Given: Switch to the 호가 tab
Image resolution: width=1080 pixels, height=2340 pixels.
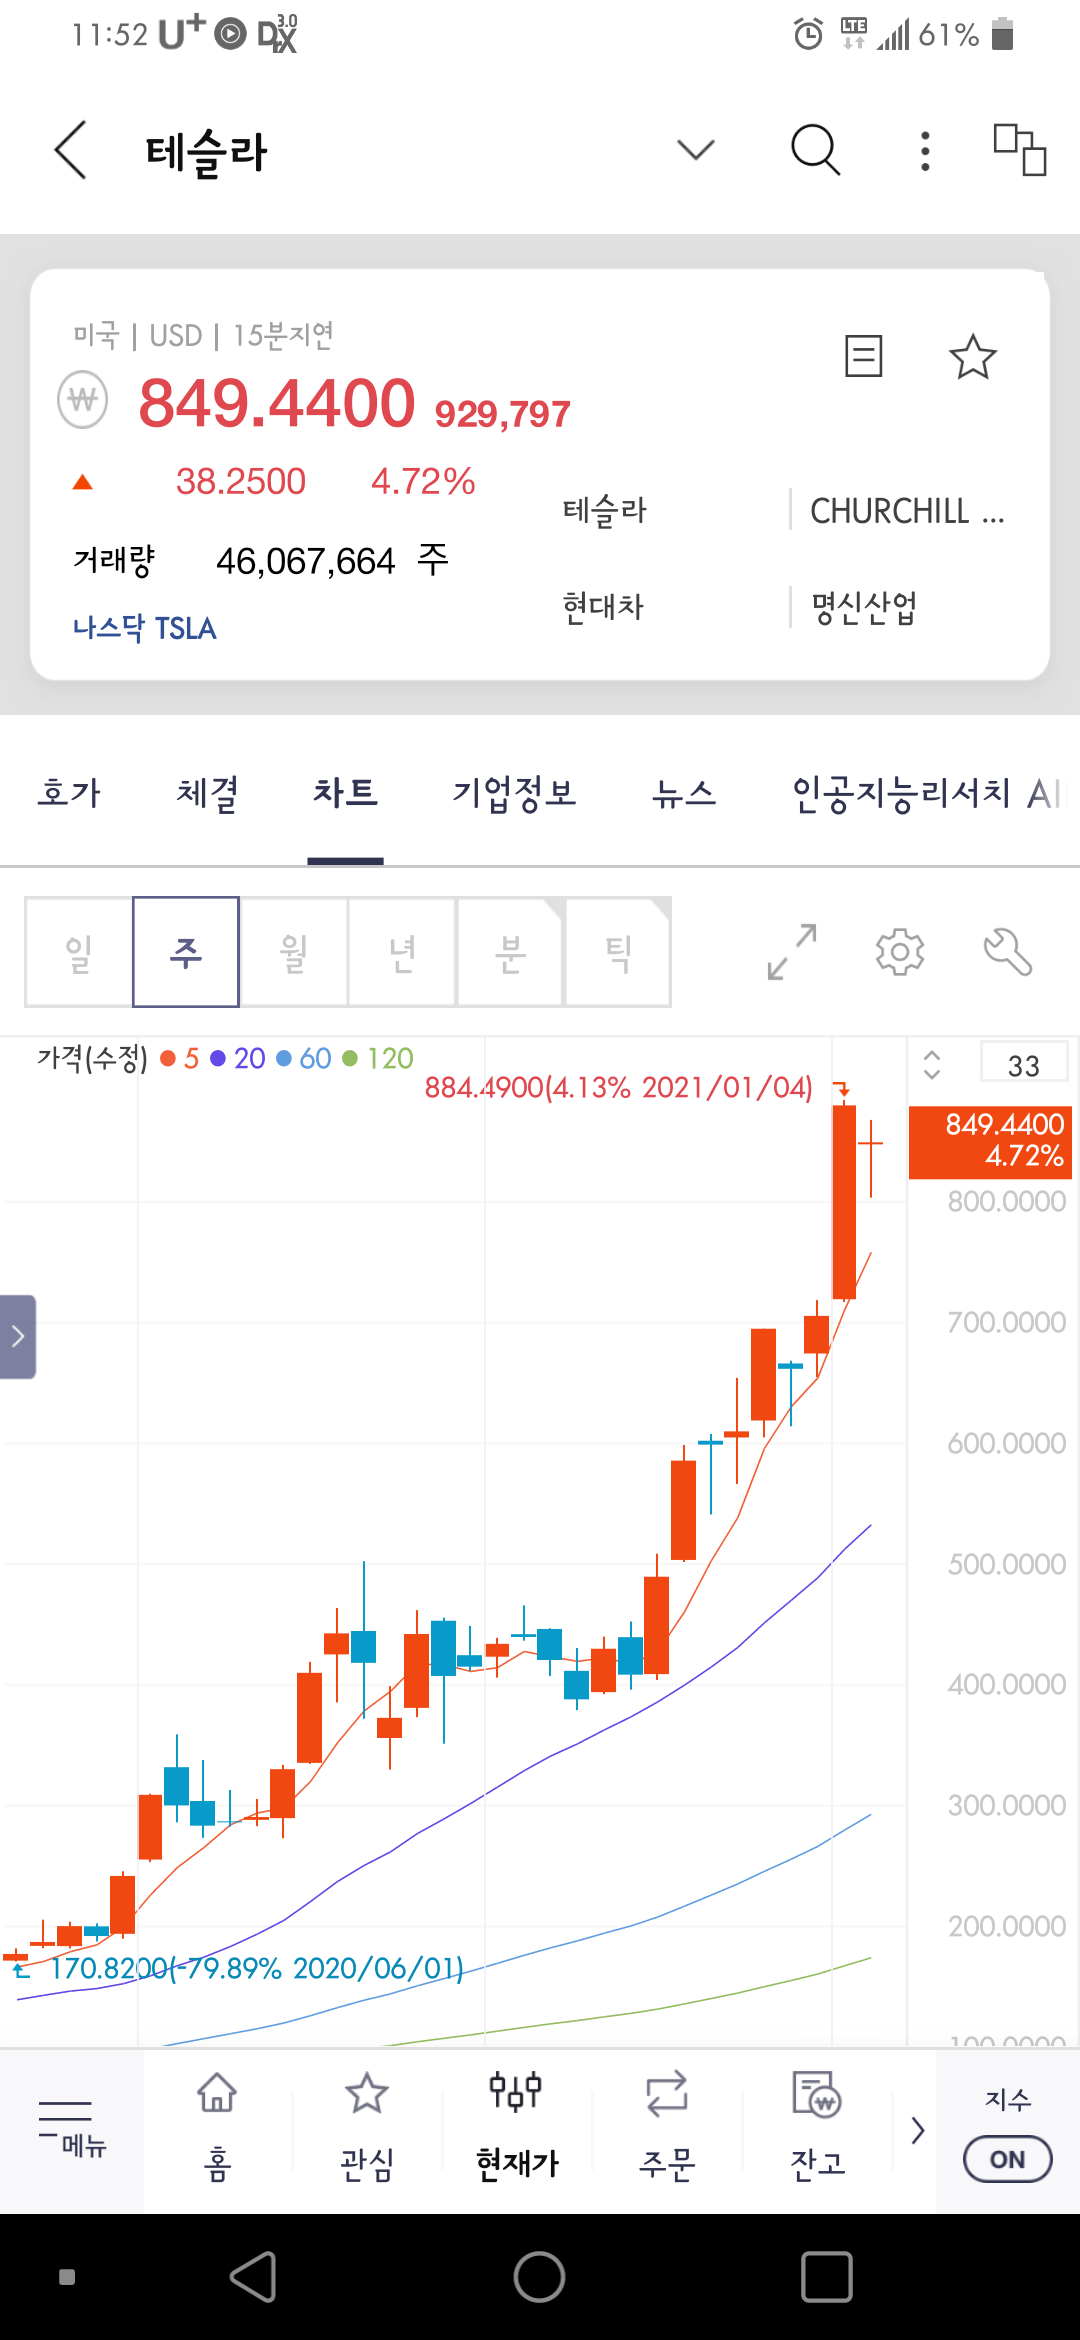Looking at the screenshot, I should point(69,793).
